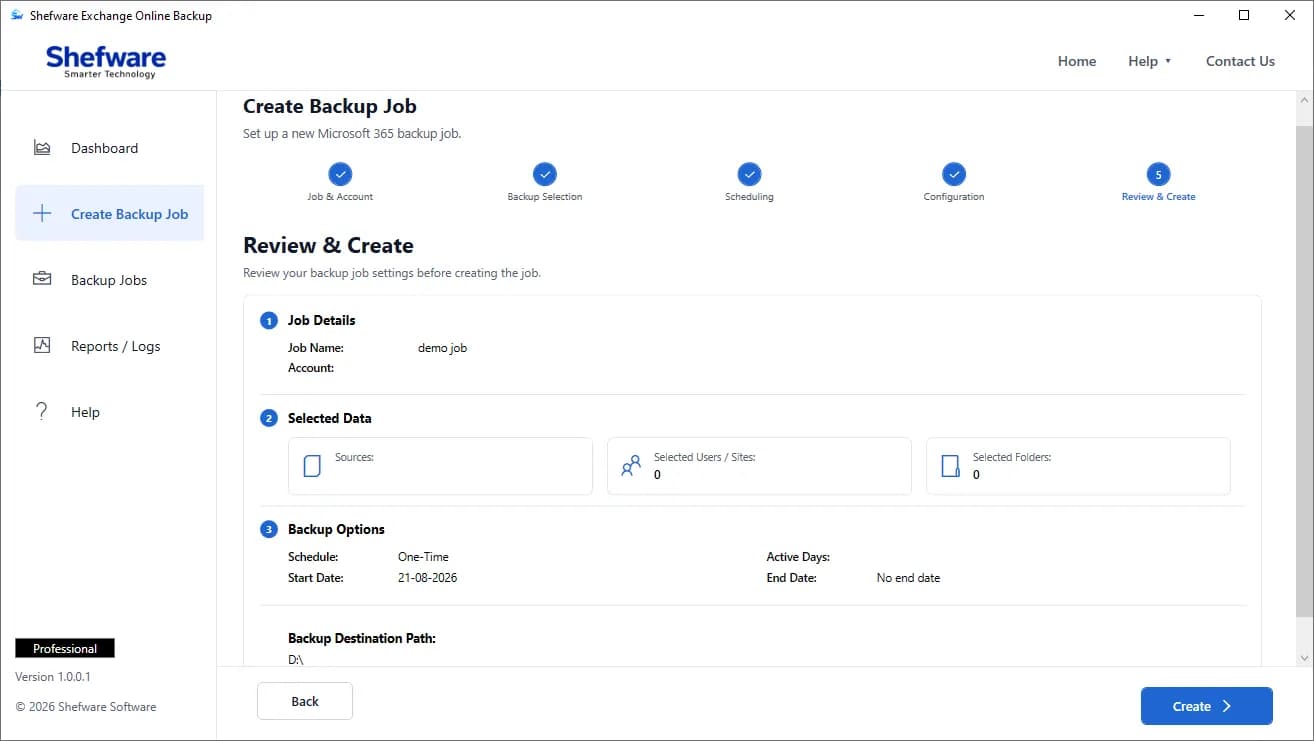Open the Dashboard sidebar item
The height and width of the screenshot is (741, 1314).
click(x=110, y=148)
